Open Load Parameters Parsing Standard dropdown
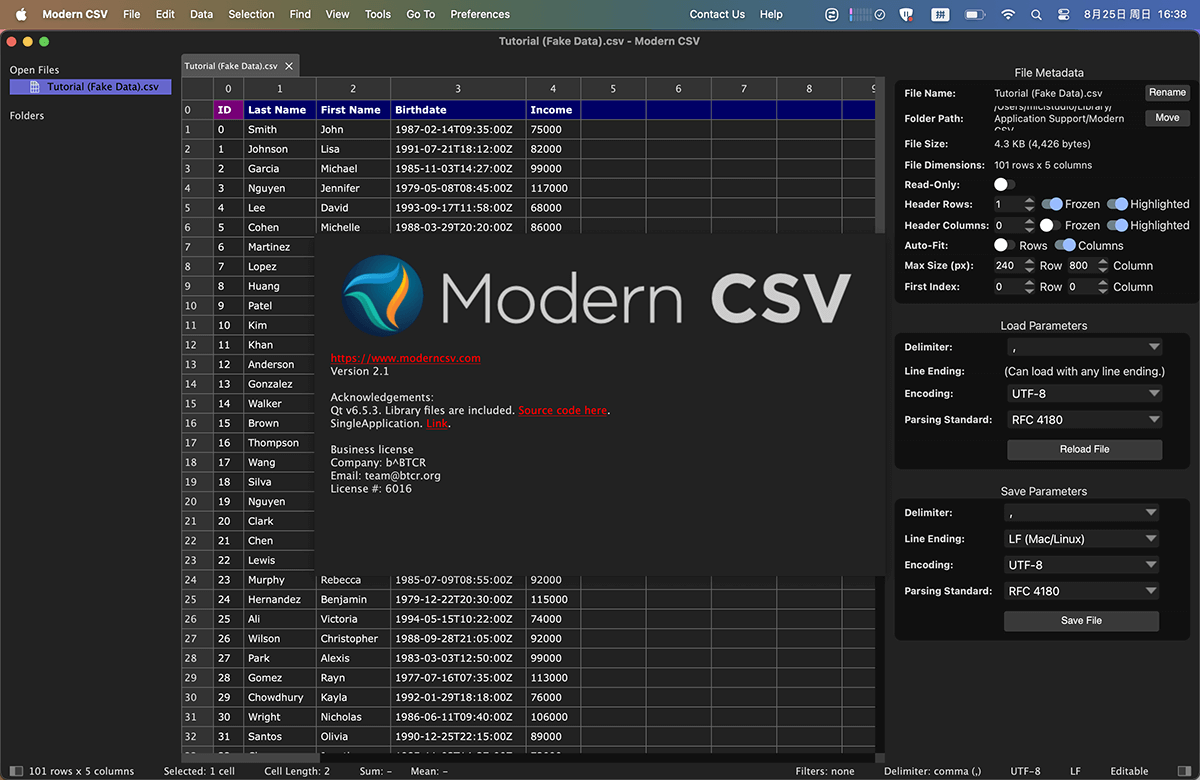The height and width of the screenshot is (780, 1200). [x=1085, y=420]
